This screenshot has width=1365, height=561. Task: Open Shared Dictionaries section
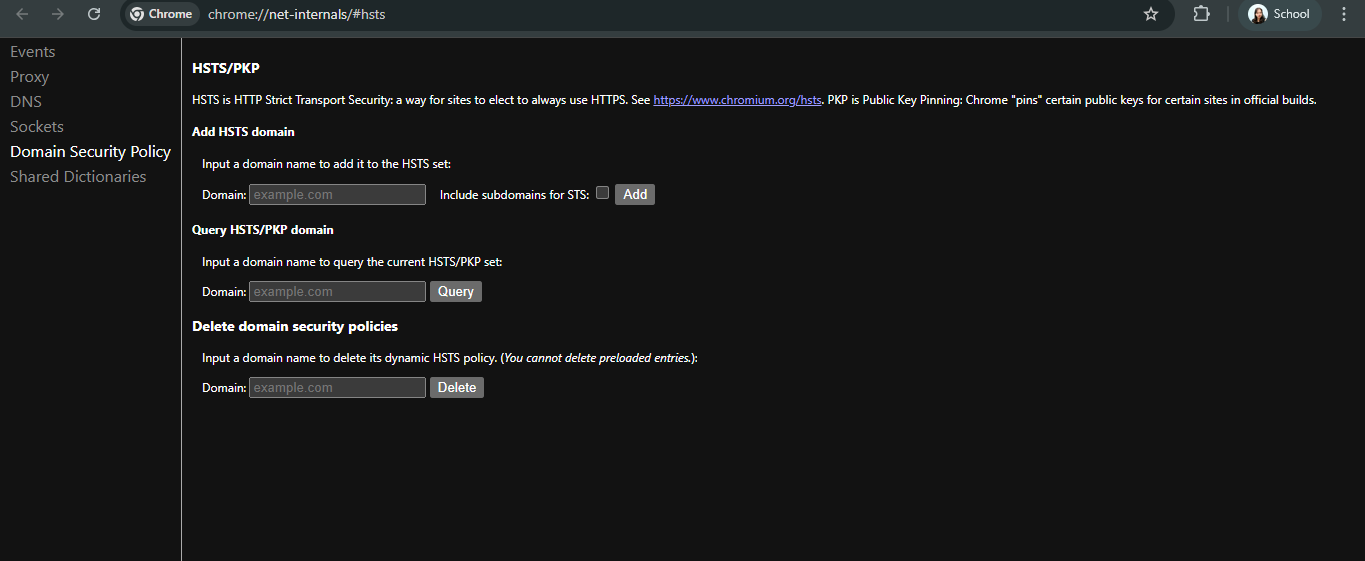[x=78, y=177]
